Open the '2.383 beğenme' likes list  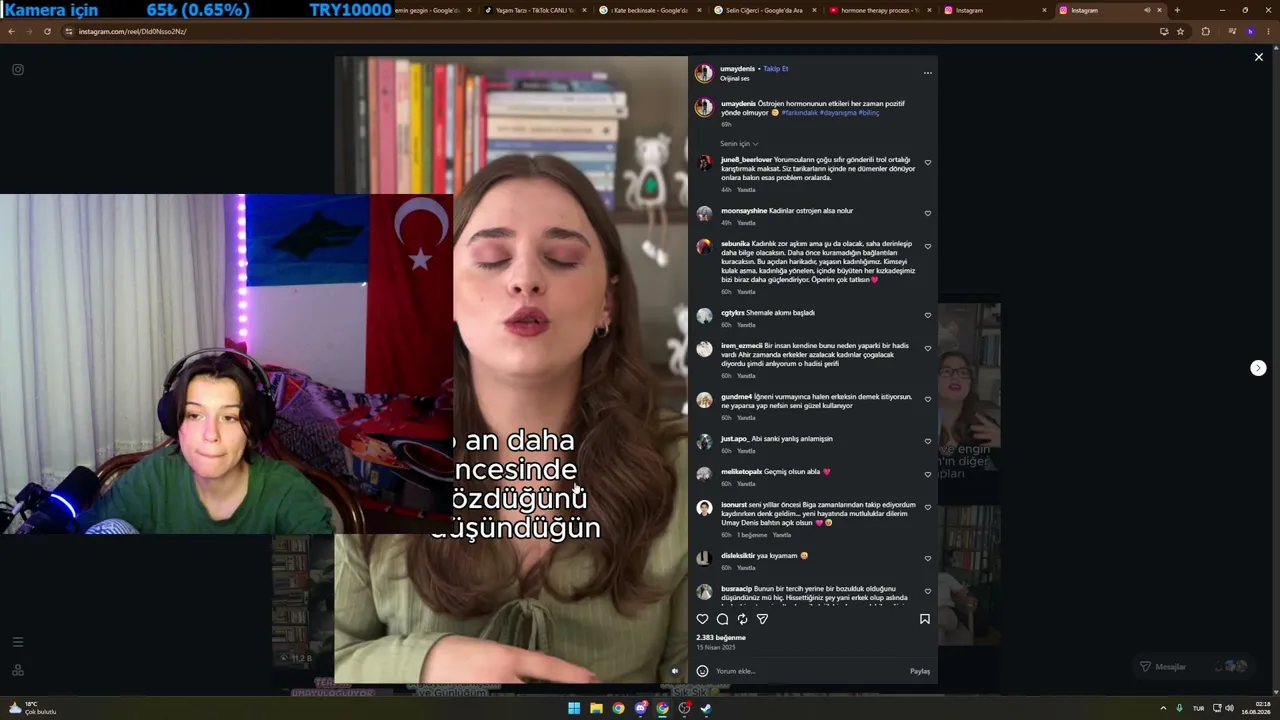(721, 638)
